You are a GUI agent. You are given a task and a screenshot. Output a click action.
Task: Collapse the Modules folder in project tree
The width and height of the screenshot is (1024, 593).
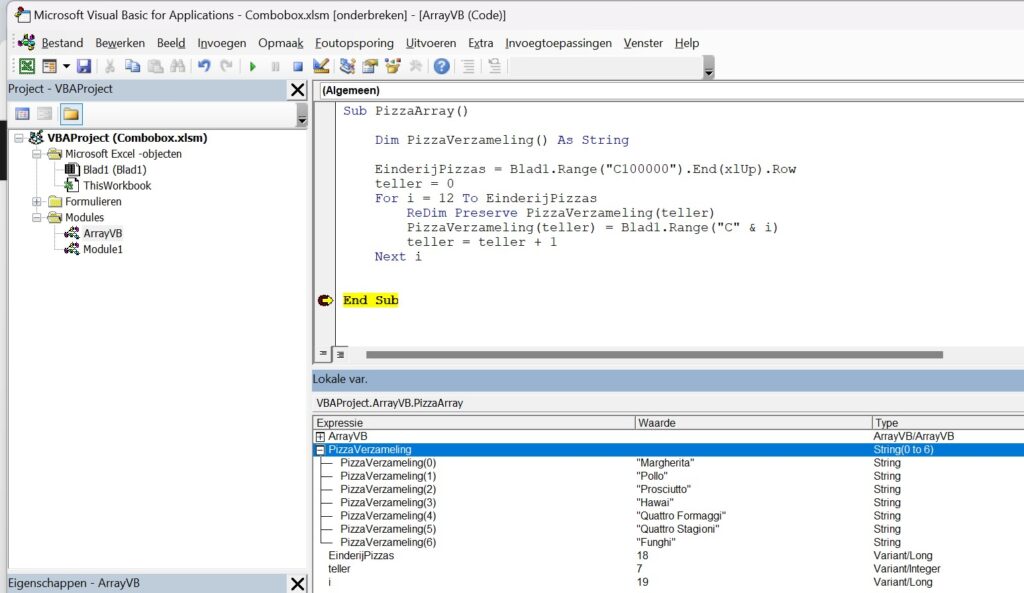pos(38,217)
